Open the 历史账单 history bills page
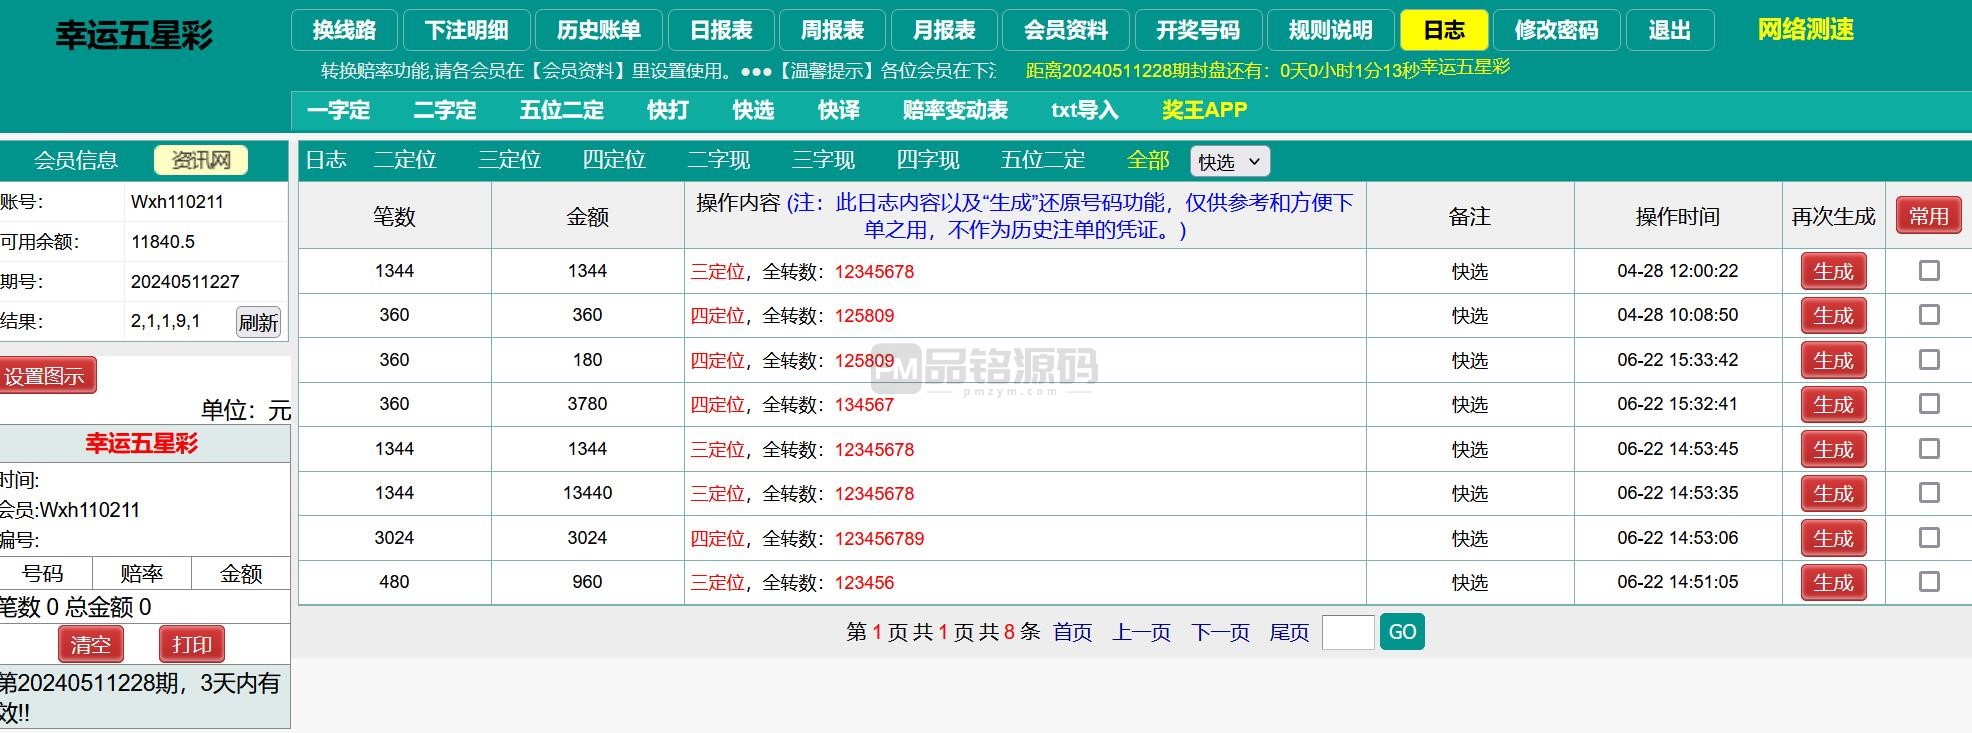This screenshot has width=1972, height=733. [x=598, y=31]
